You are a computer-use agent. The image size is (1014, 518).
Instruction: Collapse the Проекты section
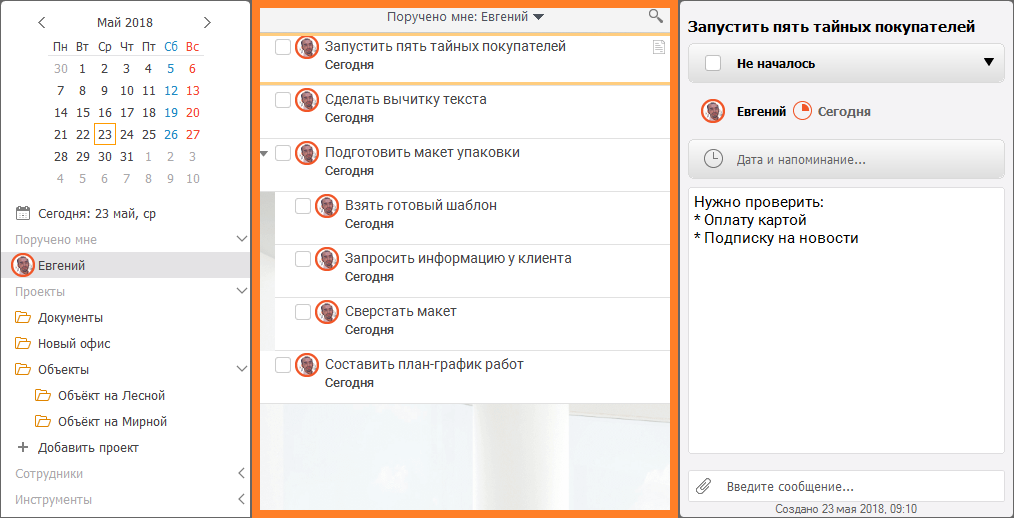[x=242, y=291]
